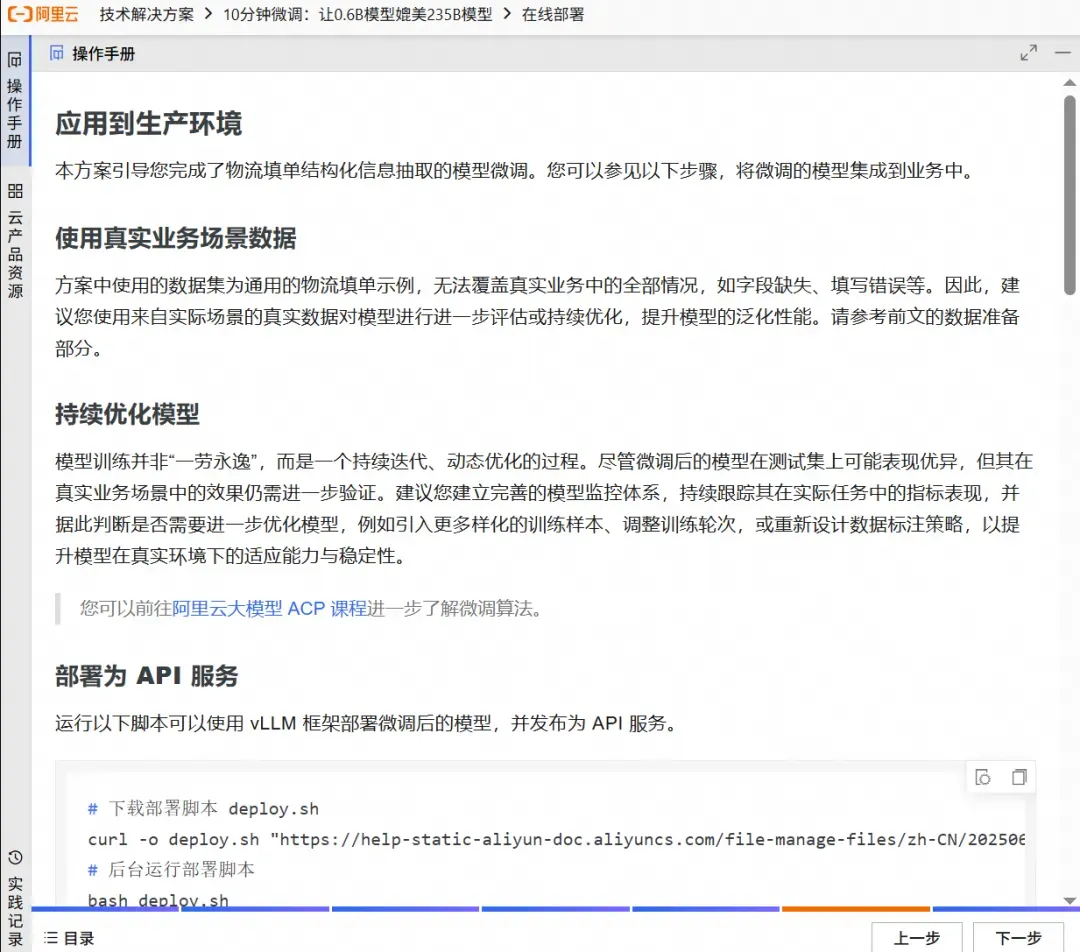Collapse the 操作手册 panel with the dash icon
1080x952 pixels.
point(1063,53)
